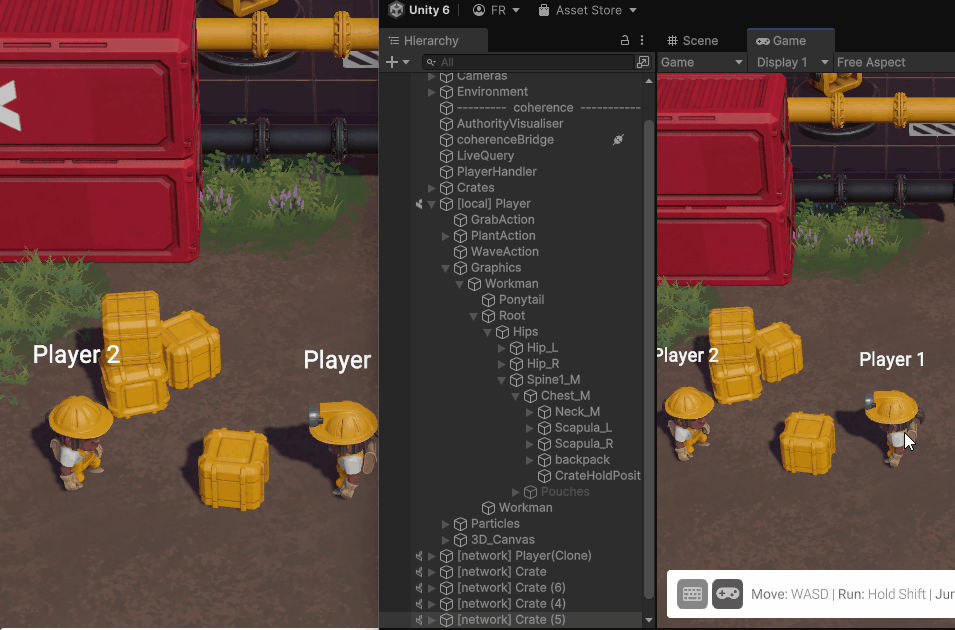Click the Unity 6 logo icon
Viewport: 955px width, 630px height.
click(397, 10)
